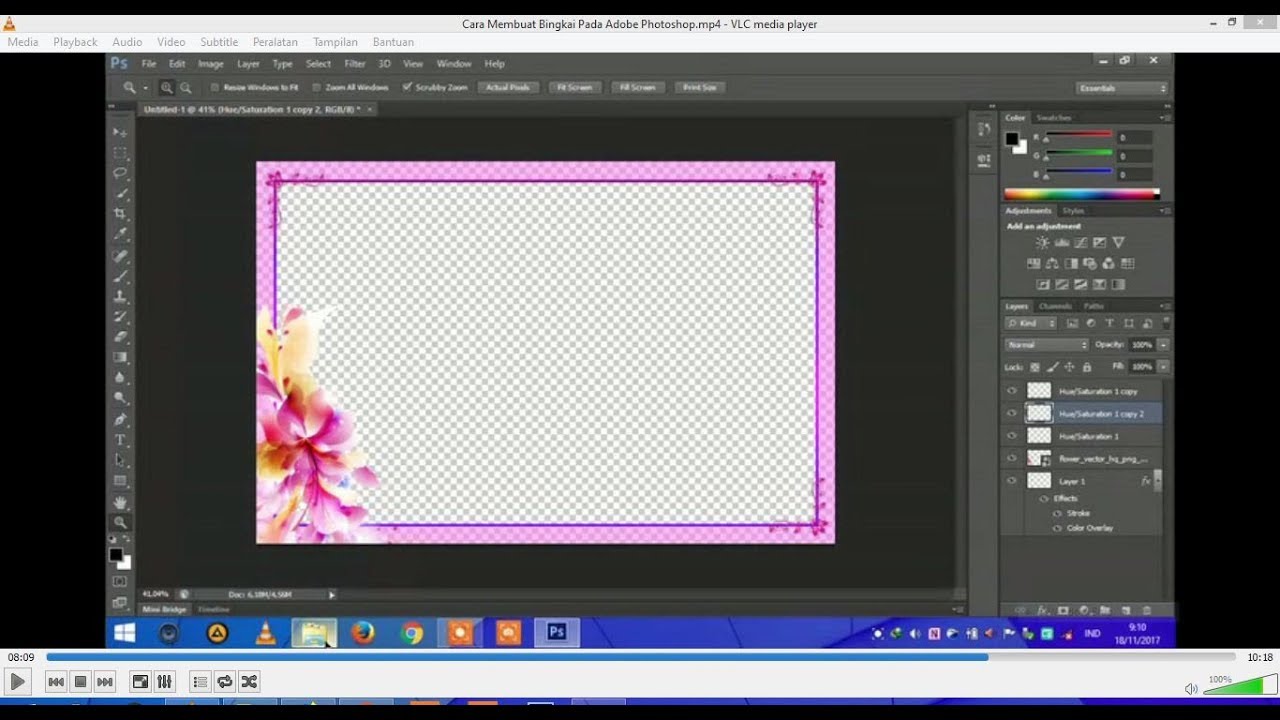
Task: Skip to next media in VLC
Action: click(105, 682)
